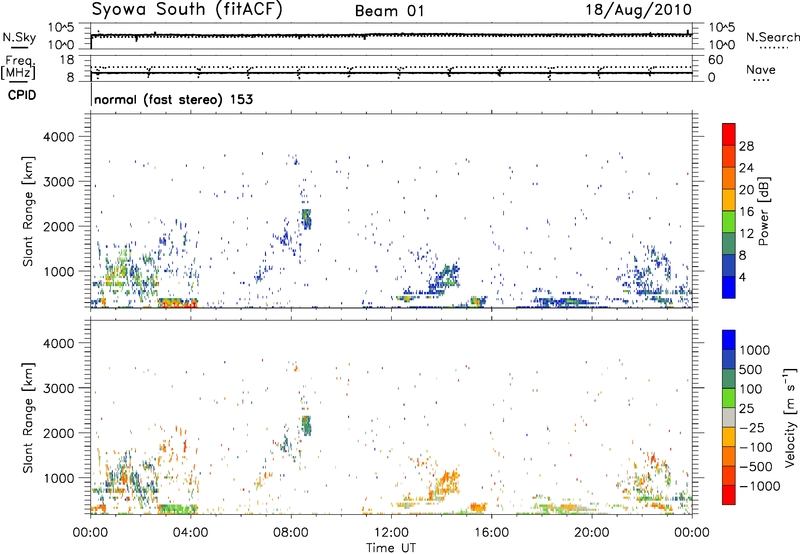
Task: Click the 'Syowa South (fitACF)' title
Action: 187,9
